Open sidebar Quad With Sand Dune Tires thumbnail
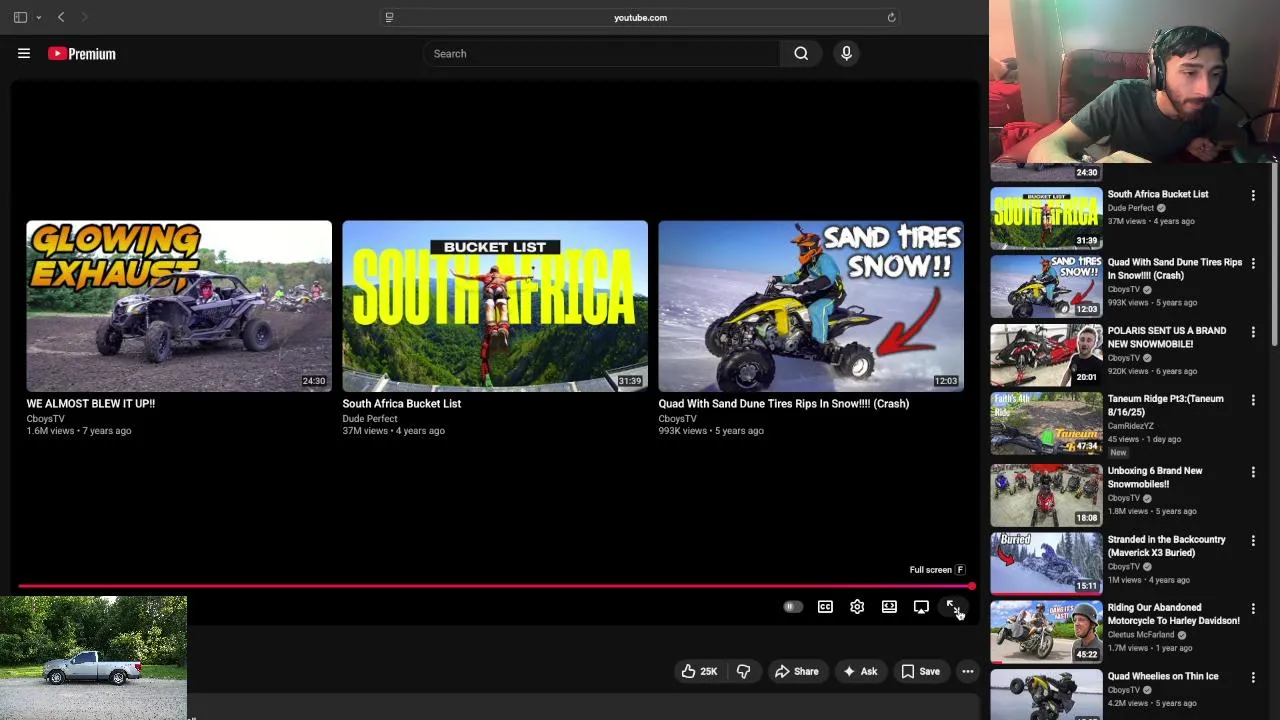The width and height of the screenshot is (1280, 720). click(x=1046, y=286)
